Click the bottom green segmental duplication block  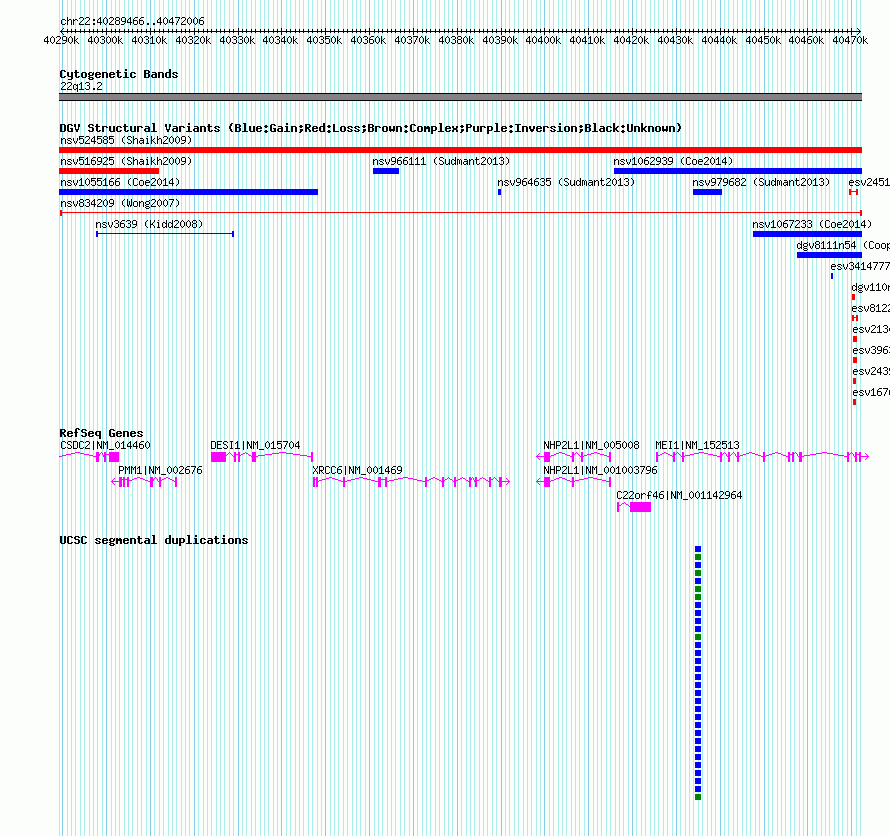tap(698, 797)
